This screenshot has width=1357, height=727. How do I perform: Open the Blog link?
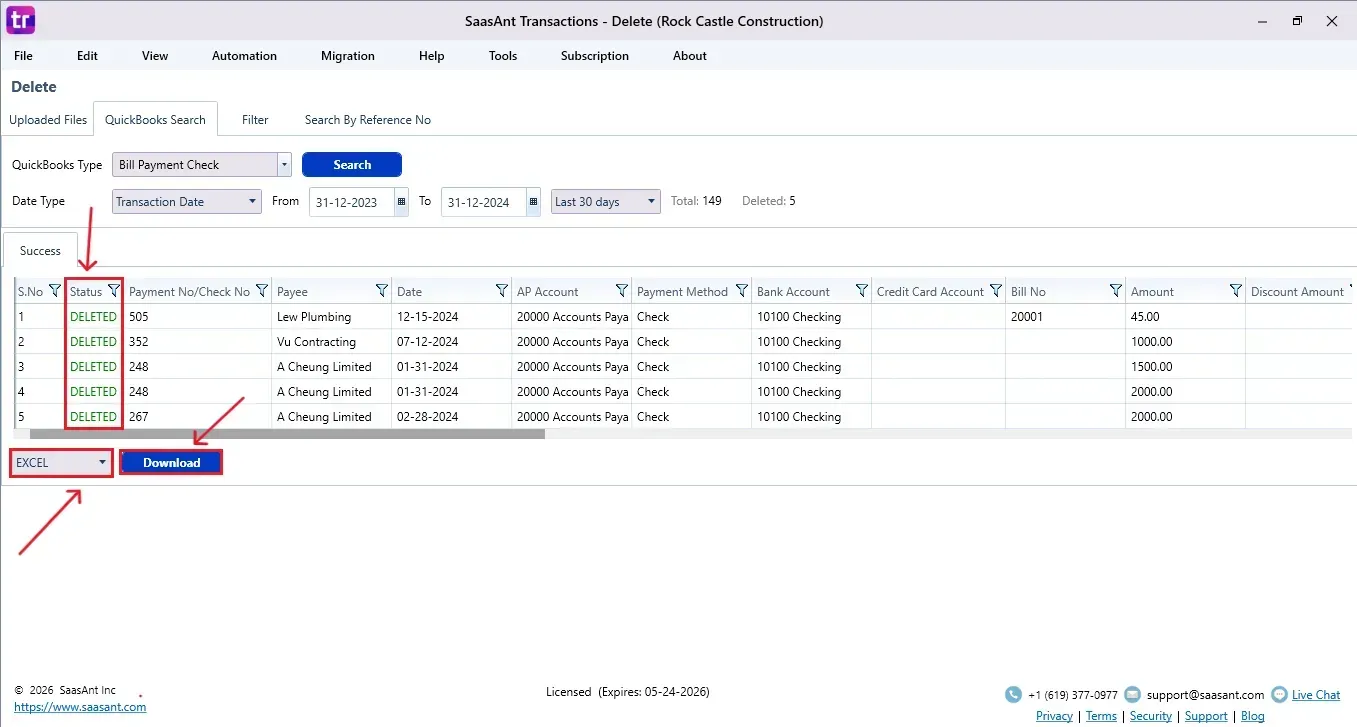[1252, 716]
